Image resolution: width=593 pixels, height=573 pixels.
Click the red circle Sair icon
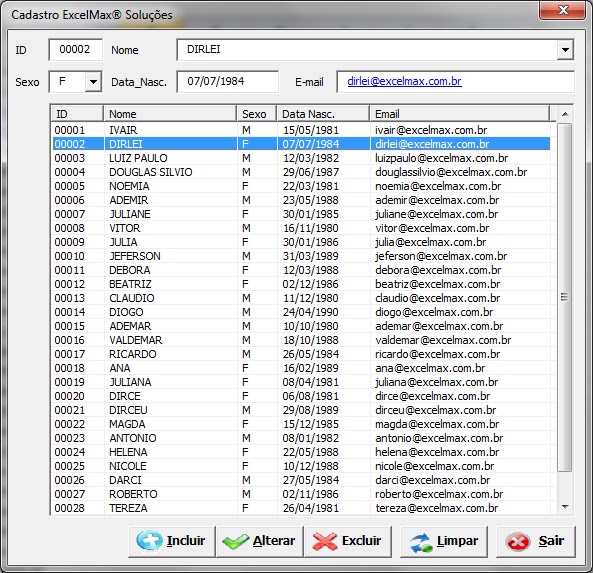point(518,542)
